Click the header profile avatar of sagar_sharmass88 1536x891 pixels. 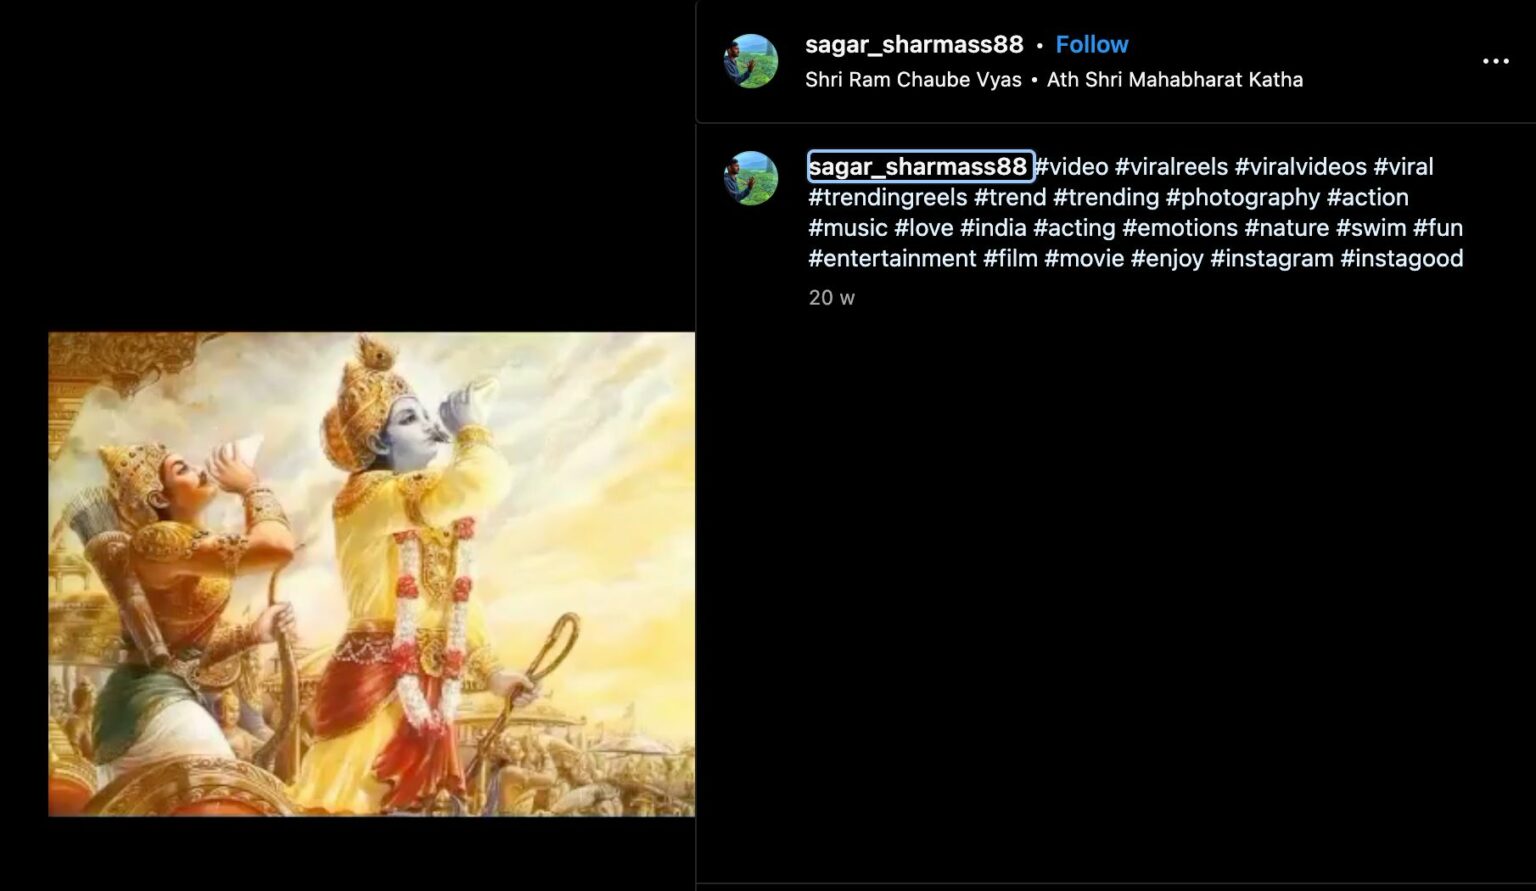click(x=751, y=61)
